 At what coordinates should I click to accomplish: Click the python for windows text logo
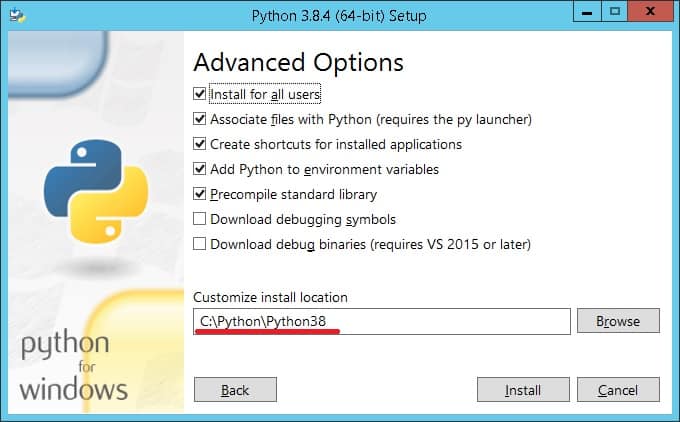[73, 365]
